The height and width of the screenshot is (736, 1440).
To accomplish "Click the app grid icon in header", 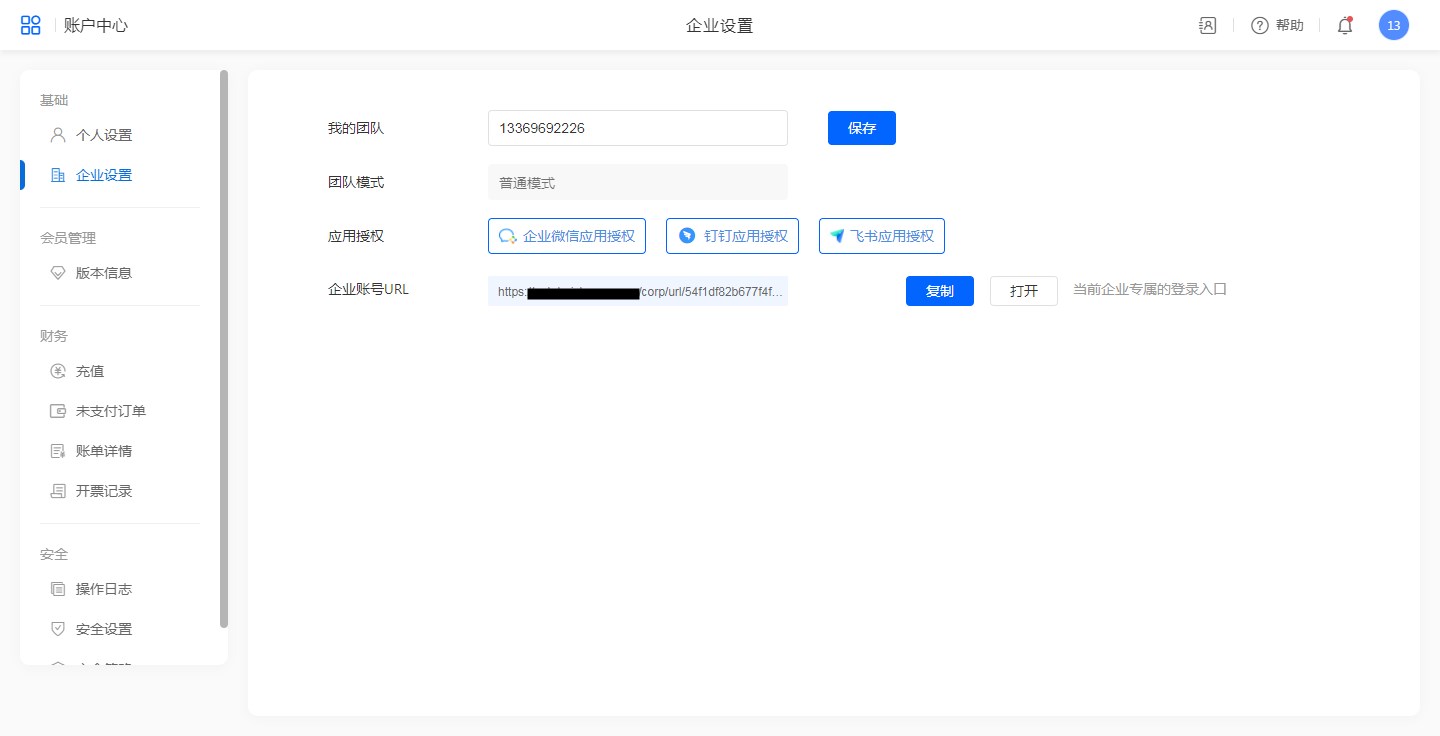I will point(31,25).
